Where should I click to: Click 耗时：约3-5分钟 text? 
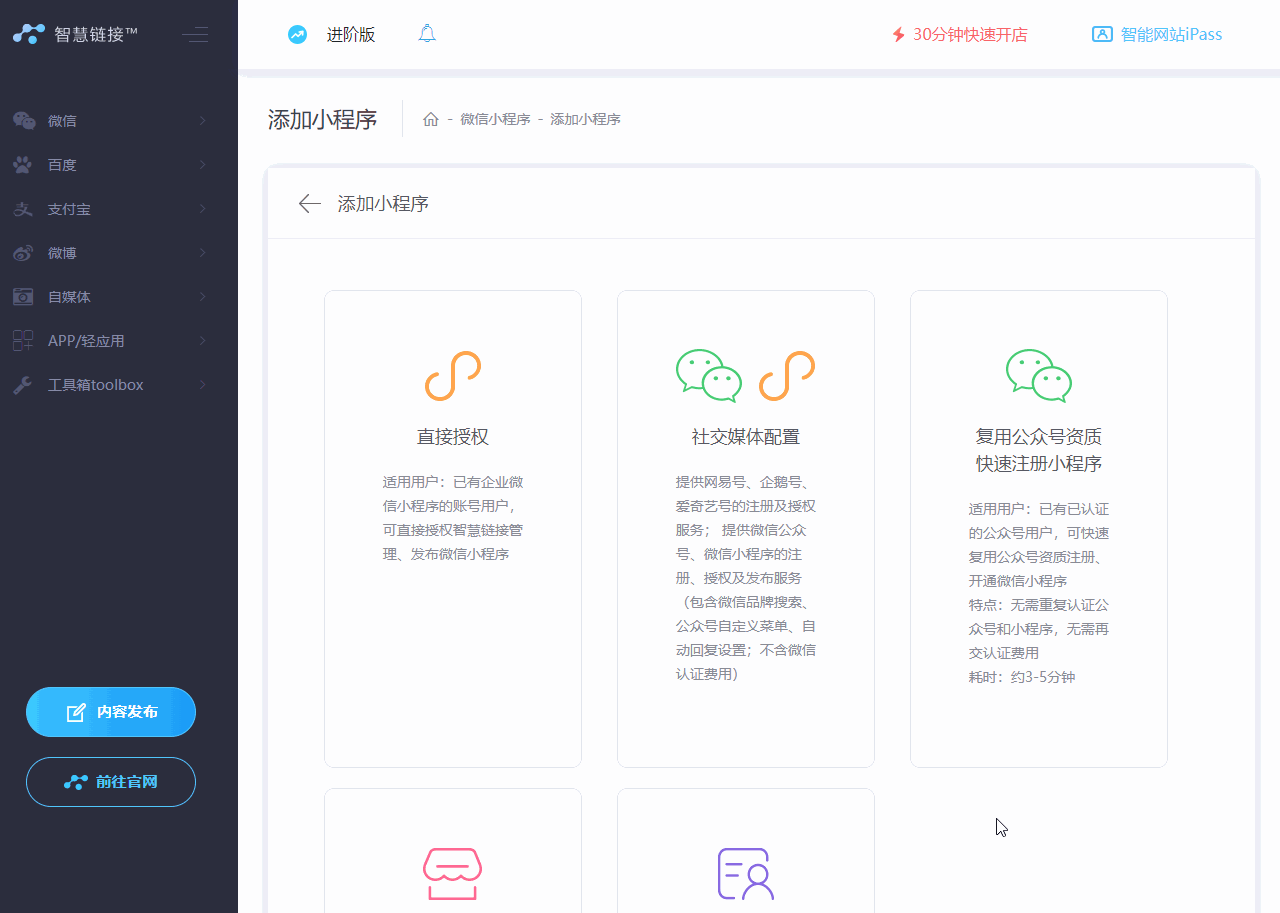[x=1022, y=677]
